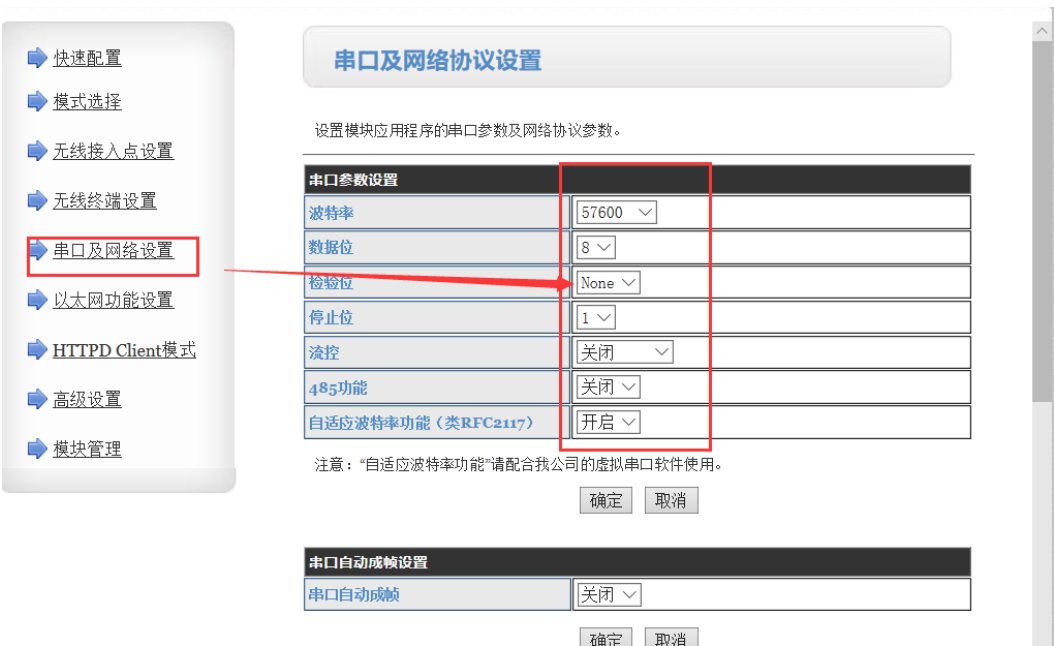
Task: Open the 串口自动成帧 dropdown
Action: tap(608, 595)
